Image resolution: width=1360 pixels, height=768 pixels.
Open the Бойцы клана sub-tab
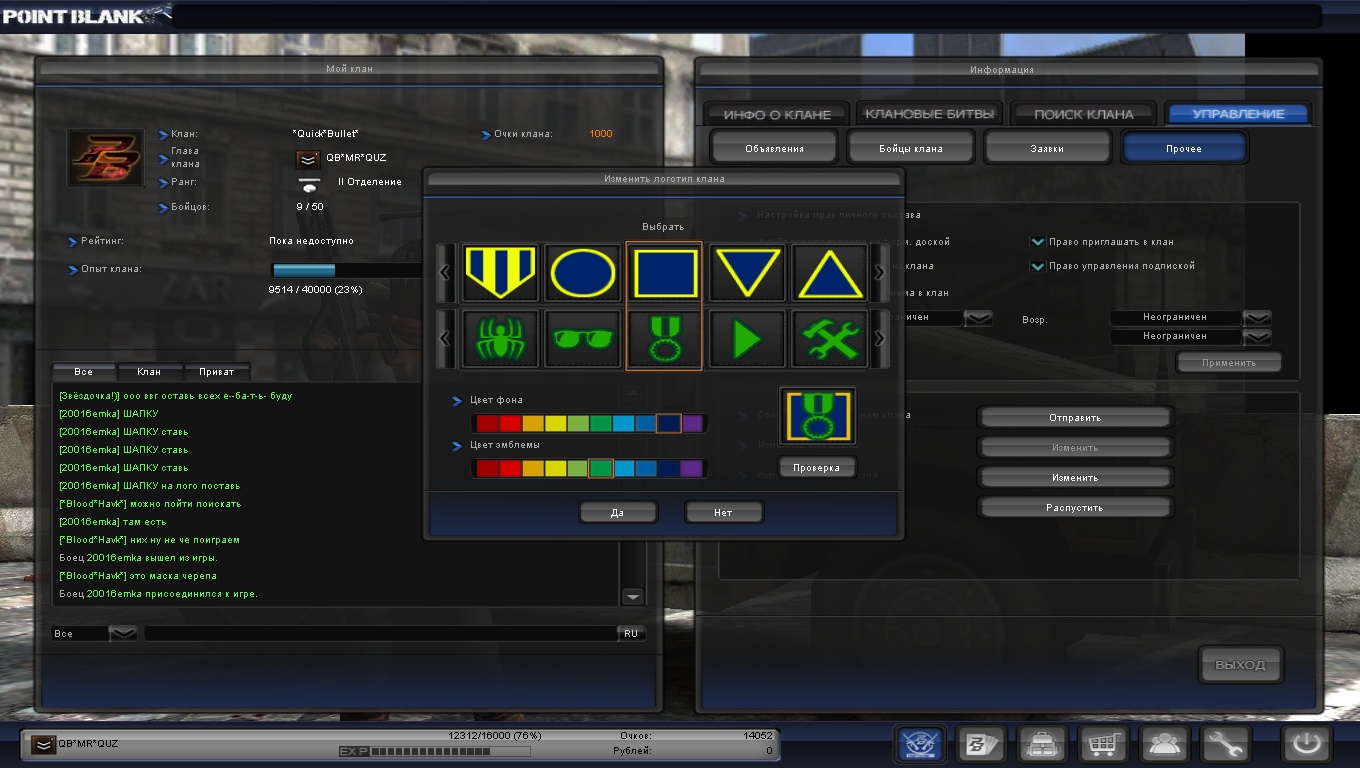point(911,148)
